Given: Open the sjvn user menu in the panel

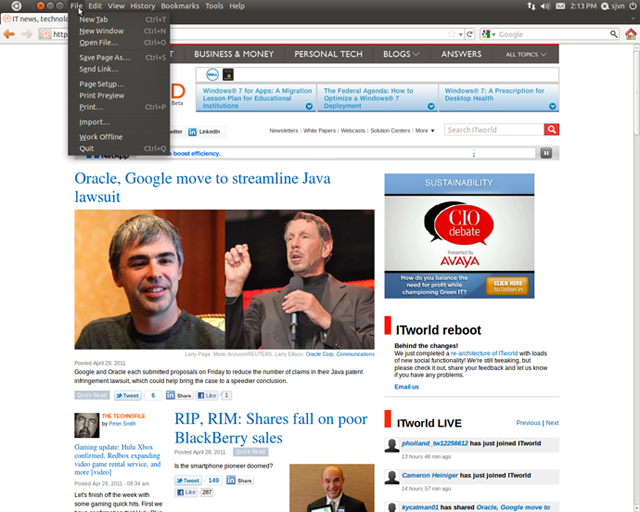Looking at the screenshot, I should coord(613,6).
